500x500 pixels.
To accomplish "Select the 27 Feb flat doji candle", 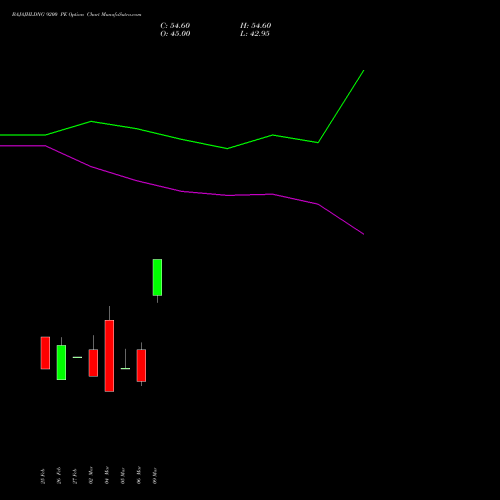I will coord(77,357).
